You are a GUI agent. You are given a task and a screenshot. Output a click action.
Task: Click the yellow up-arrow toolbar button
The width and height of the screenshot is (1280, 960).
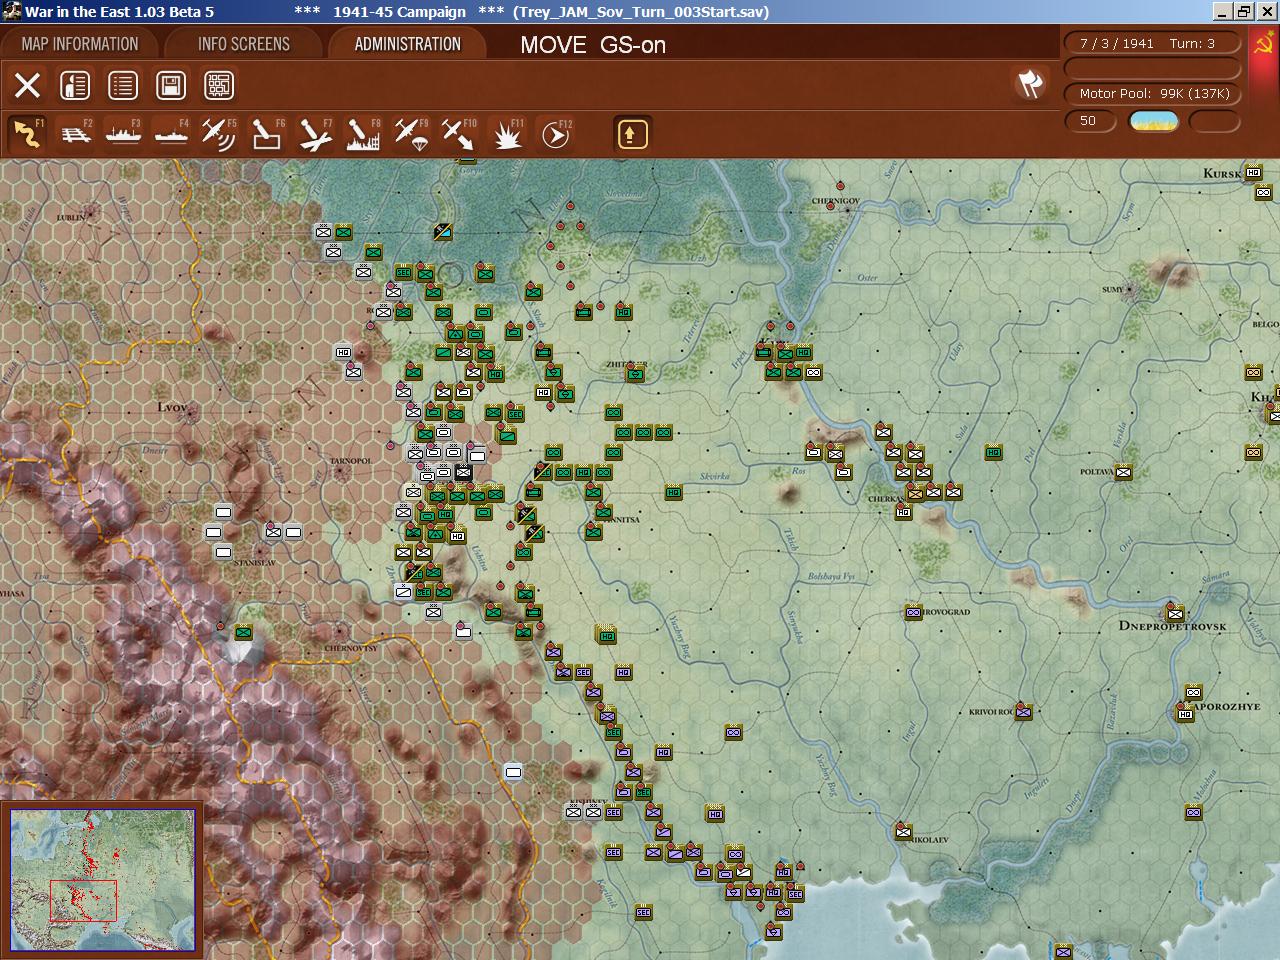tap(632, 134)
